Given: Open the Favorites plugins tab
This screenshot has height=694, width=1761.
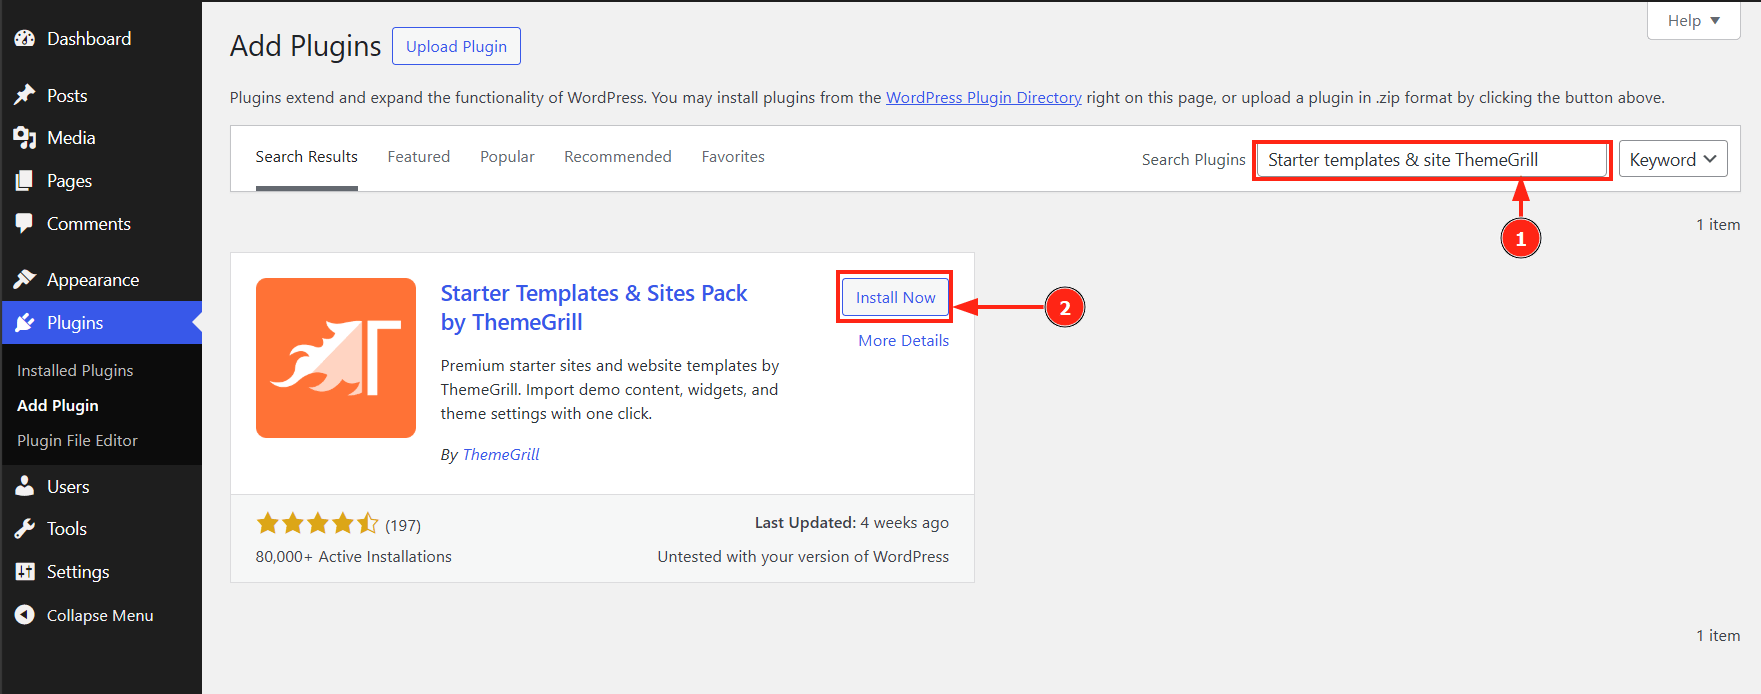Looking at the screenshot, I should point(733,157).
